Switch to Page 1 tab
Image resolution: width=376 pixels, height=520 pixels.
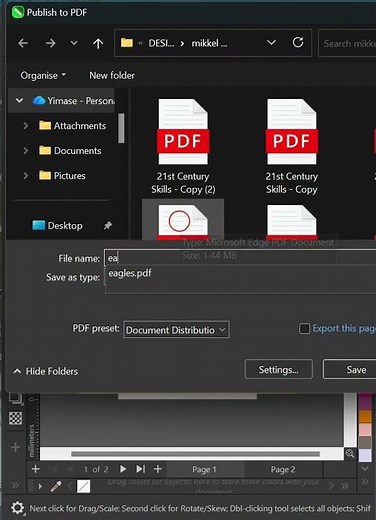pyautogui.click(x=204, y=470)
